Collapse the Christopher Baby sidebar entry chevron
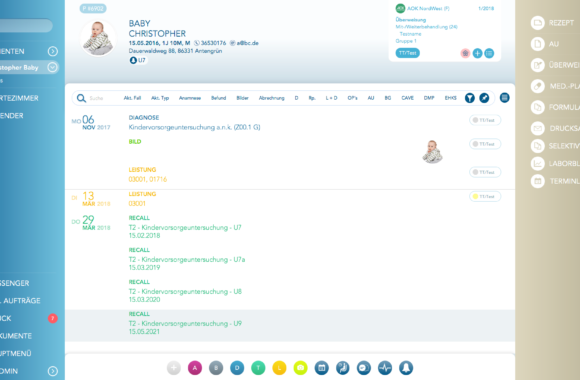Image resolution: width=580 pixels, height=380 pixels. click(53, 67)
